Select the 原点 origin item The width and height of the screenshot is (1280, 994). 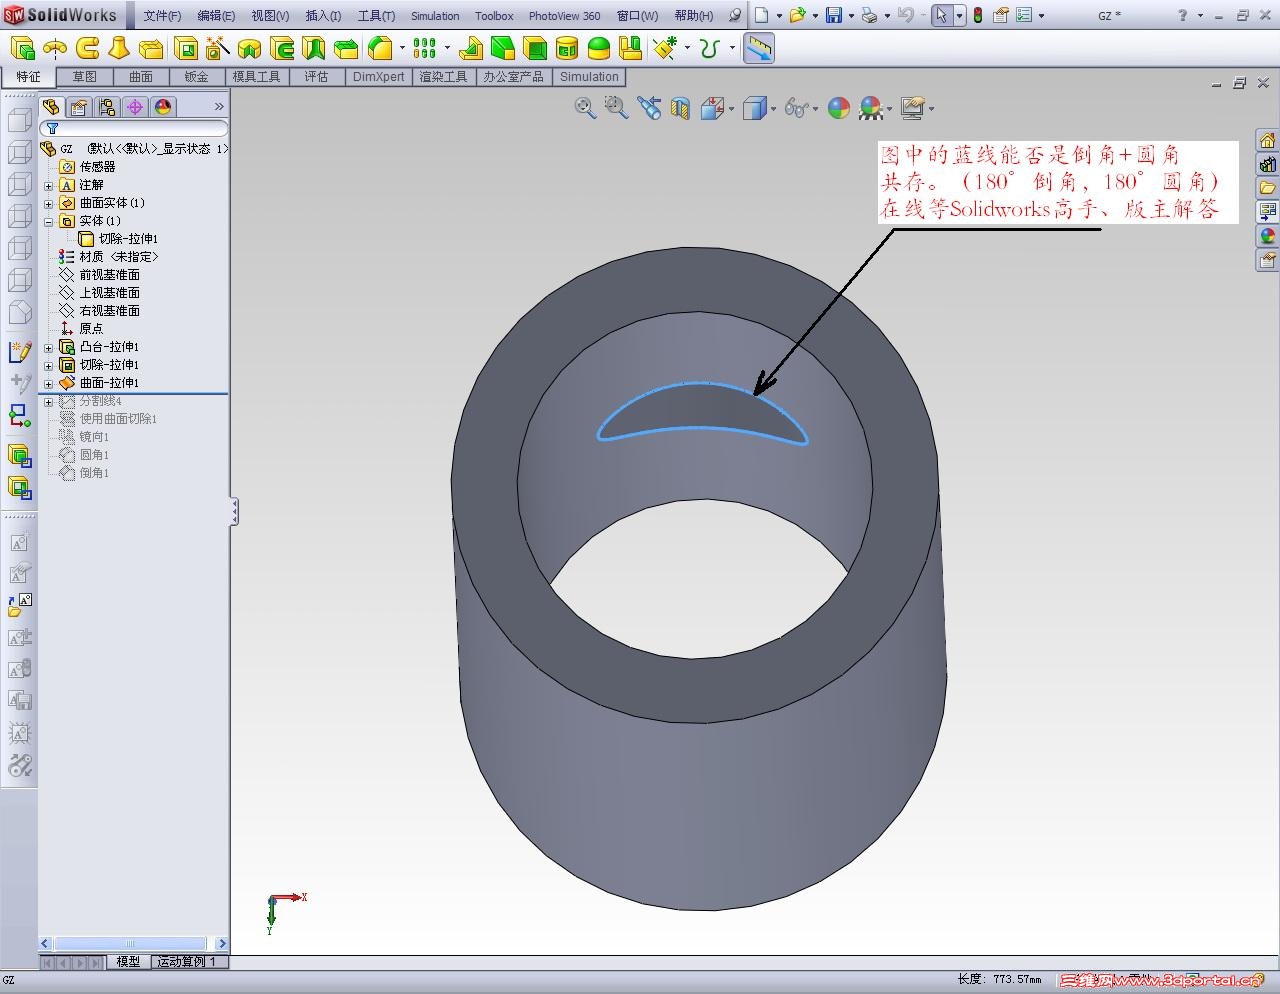(90, 329)
